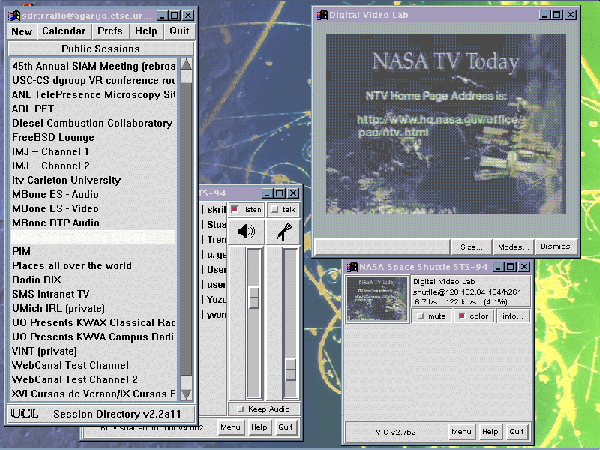Click the Digital Video Lab window title icon
Image resolution: width=600 pixels, height=450 pixels.
(x=321, y=14)
